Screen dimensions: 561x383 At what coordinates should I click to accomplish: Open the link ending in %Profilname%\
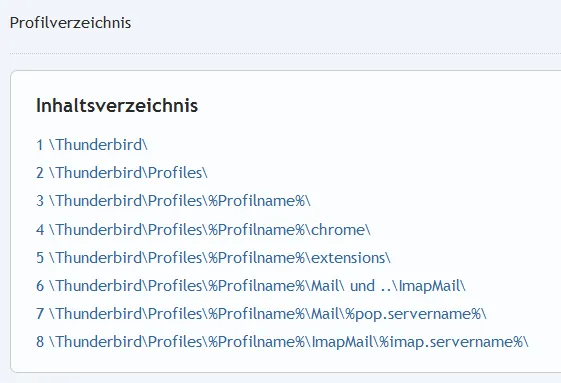point(173,201)
